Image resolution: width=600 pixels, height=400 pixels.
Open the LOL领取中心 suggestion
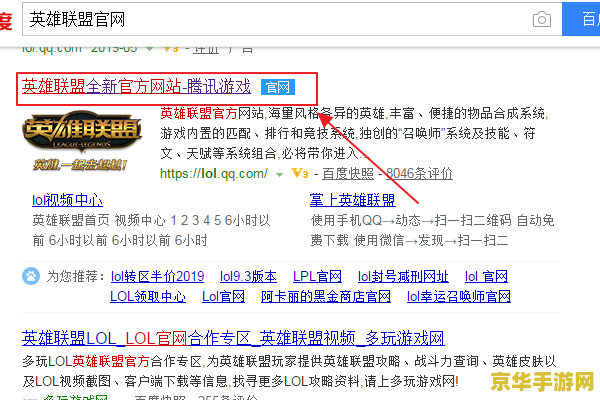[148, 296]
